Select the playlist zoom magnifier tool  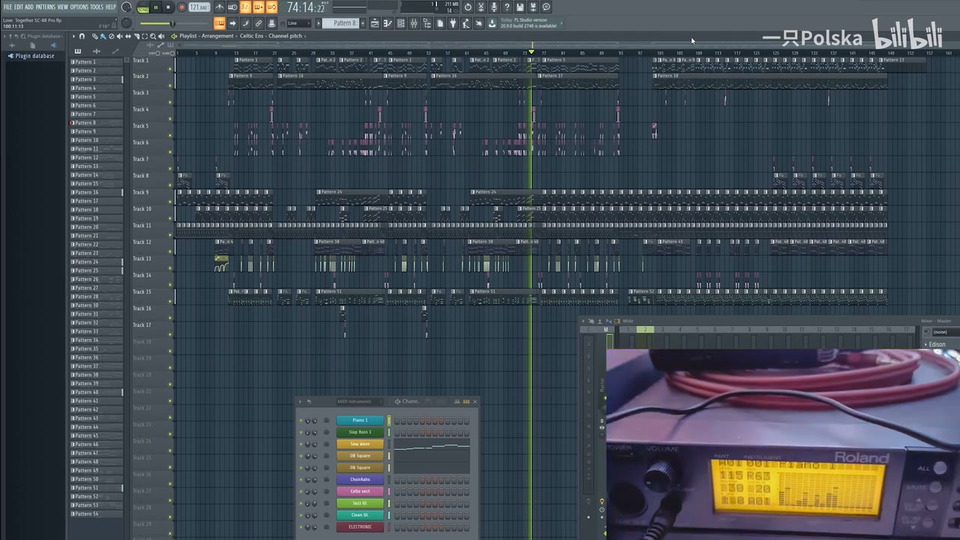tap(153, 36)
